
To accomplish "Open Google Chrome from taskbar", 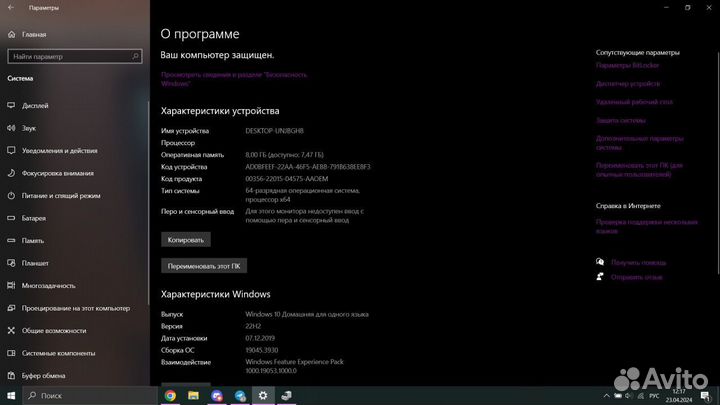I will (x=170, y=395).
